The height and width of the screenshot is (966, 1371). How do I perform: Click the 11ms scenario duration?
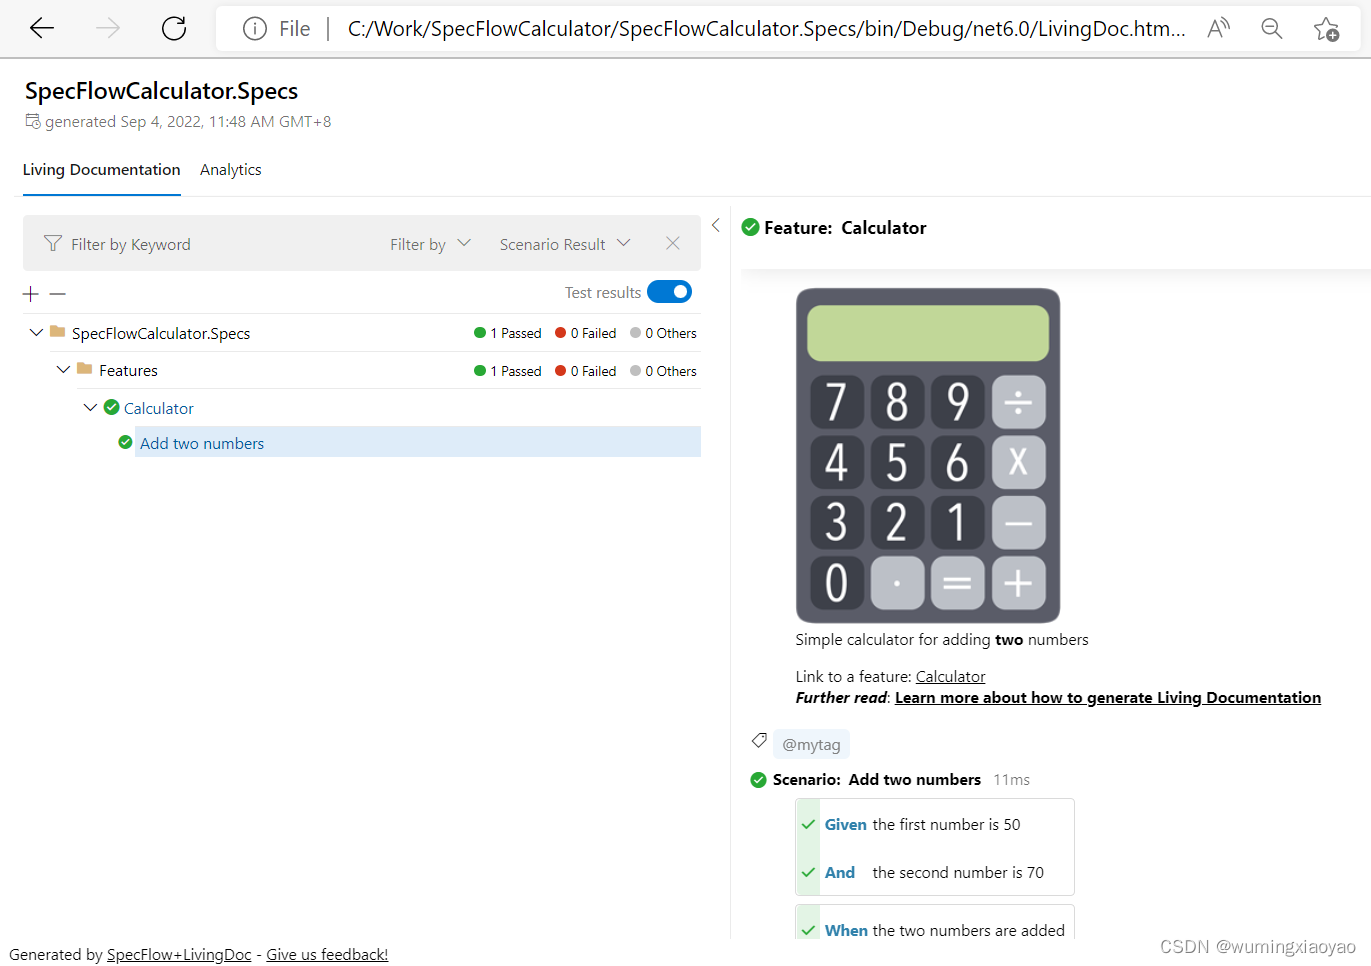tap(1011, 780)
